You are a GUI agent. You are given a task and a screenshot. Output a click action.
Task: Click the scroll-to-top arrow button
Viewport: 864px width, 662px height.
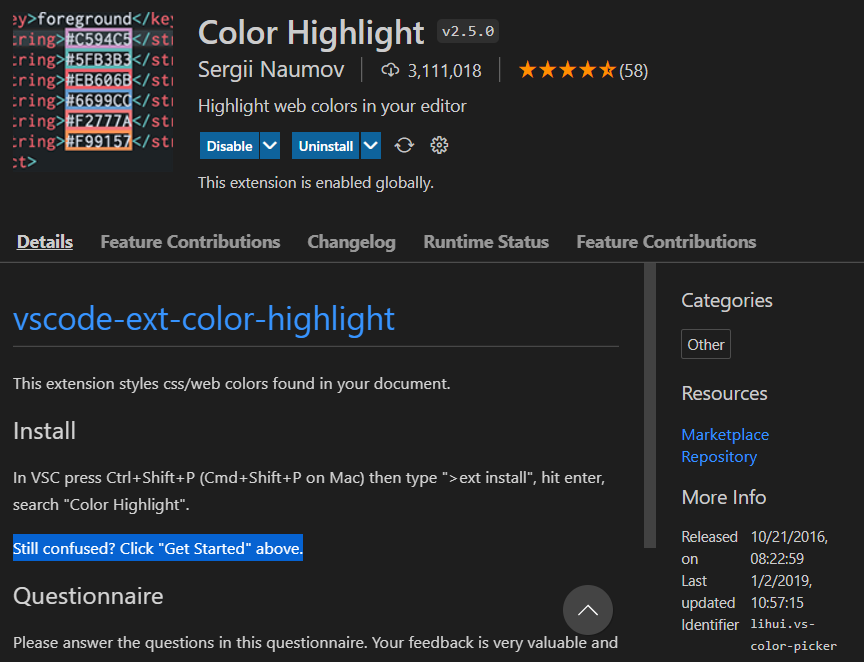click(588, 610)
